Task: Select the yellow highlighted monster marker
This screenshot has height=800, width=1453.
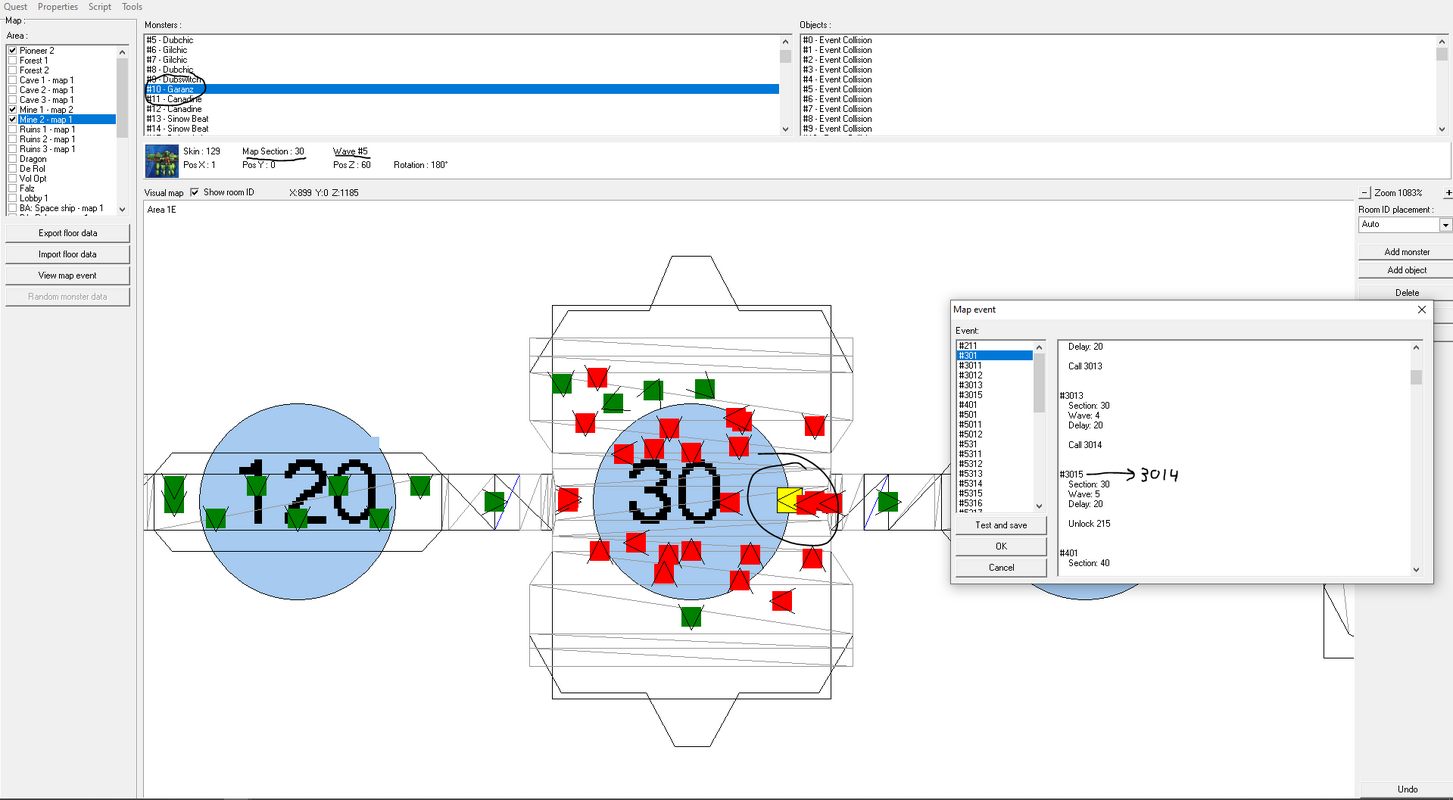Action: click(789, 500)
